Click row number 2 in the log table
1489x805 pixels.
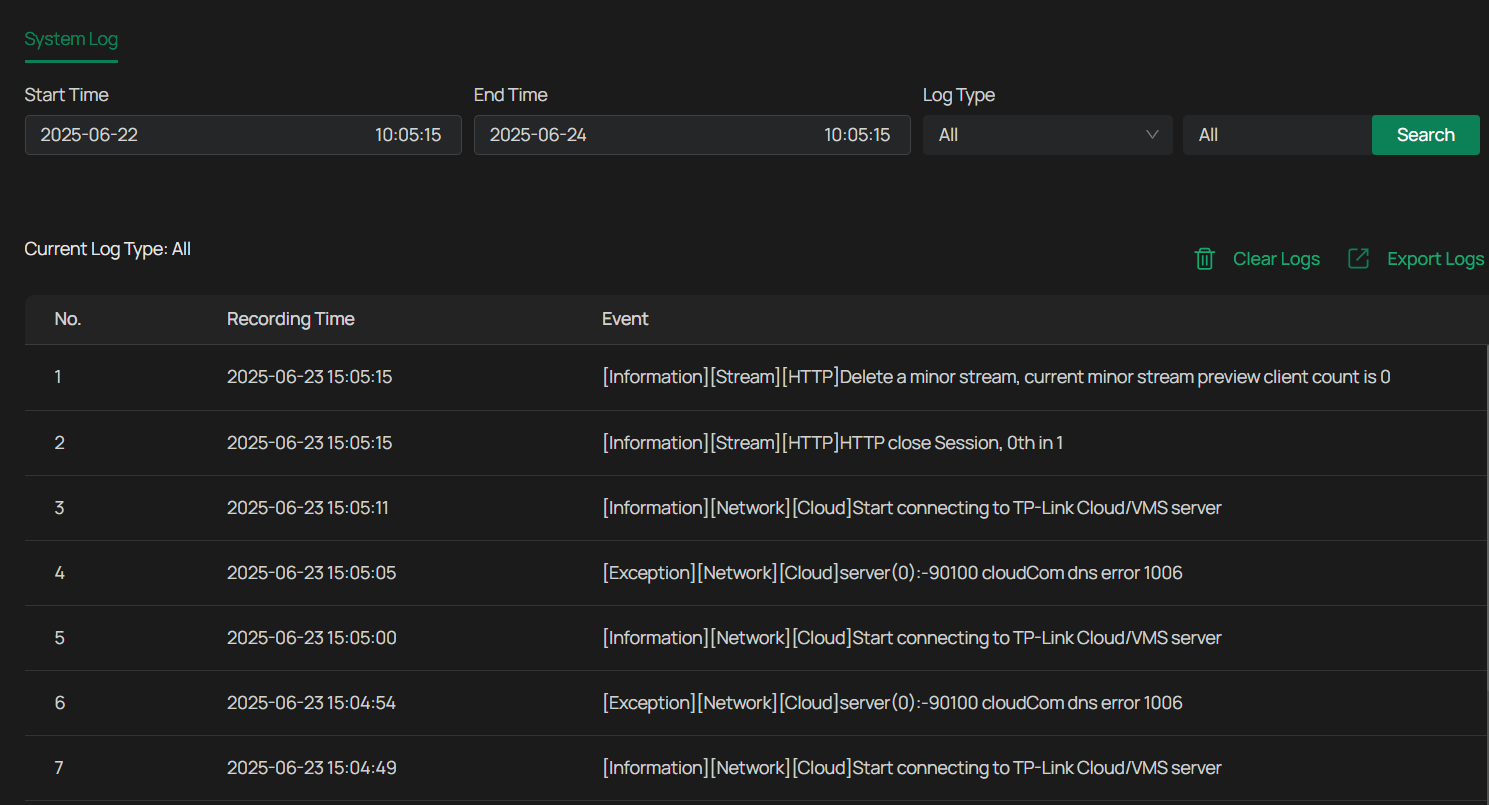(x=59, y=442)
